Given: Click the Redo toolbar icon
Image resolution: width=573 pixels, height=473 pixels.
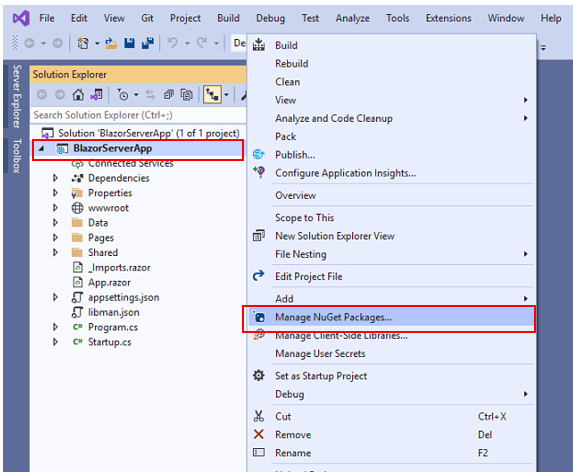Looking at the screenshot, I should [202, 43].
